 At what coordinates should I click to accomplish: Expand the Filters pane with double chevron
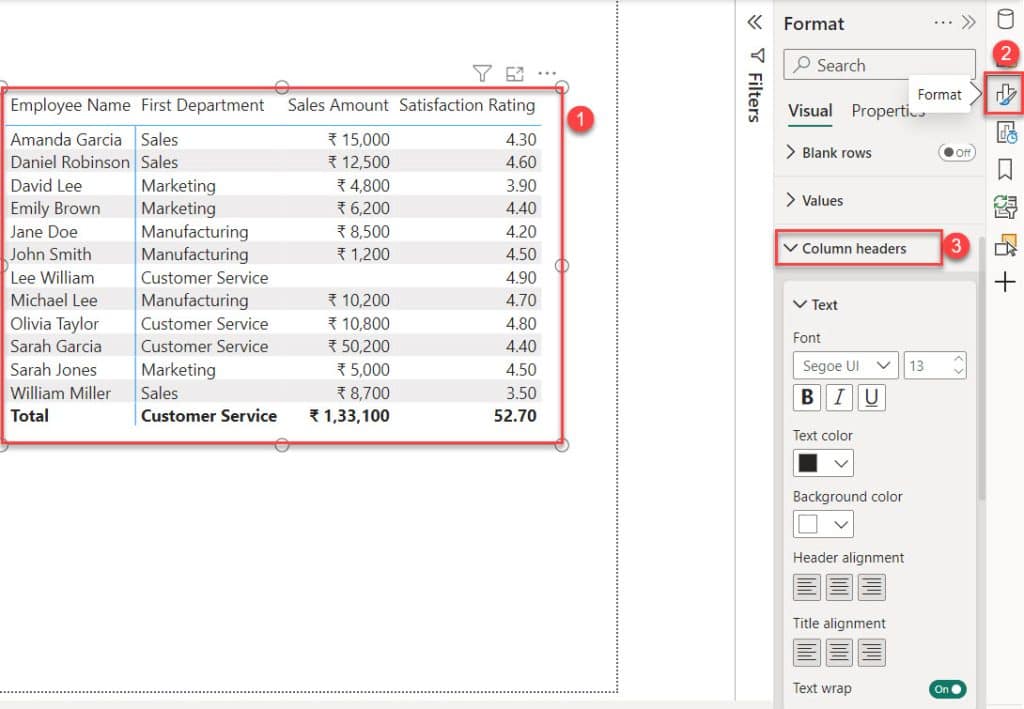tap(754, 23)
